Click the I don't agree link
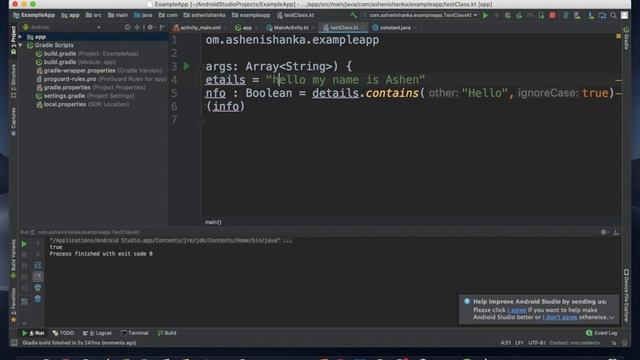This screenshot has height=360, width=640. pos(560,317)
